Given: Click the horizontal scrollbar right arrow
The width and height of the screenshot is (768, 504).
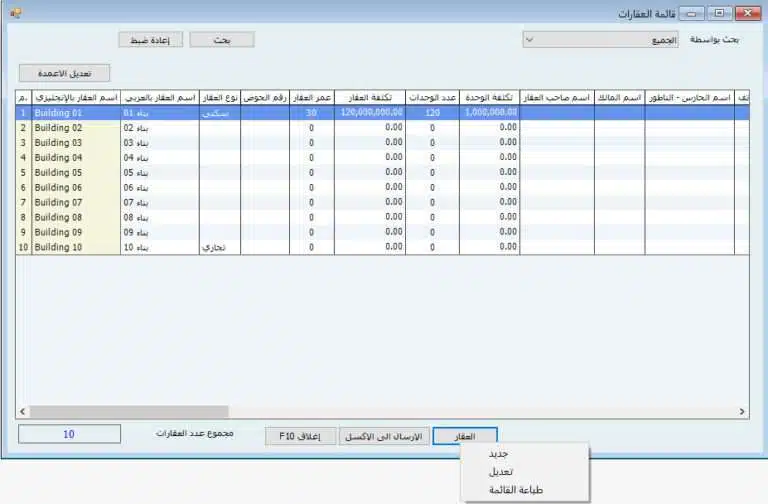Looking at the screenshot, I should coord(742,412).
